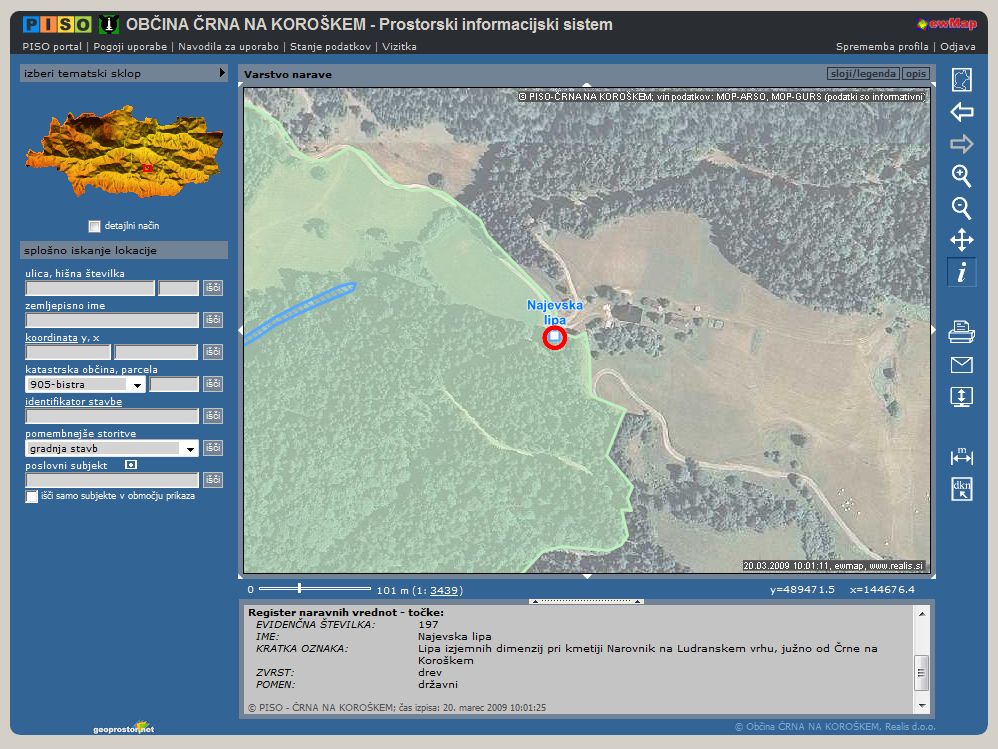Click the 'ulica, hišna številka' street input
This screenshot has height=749, width=998.
click(x=90, y=288)
